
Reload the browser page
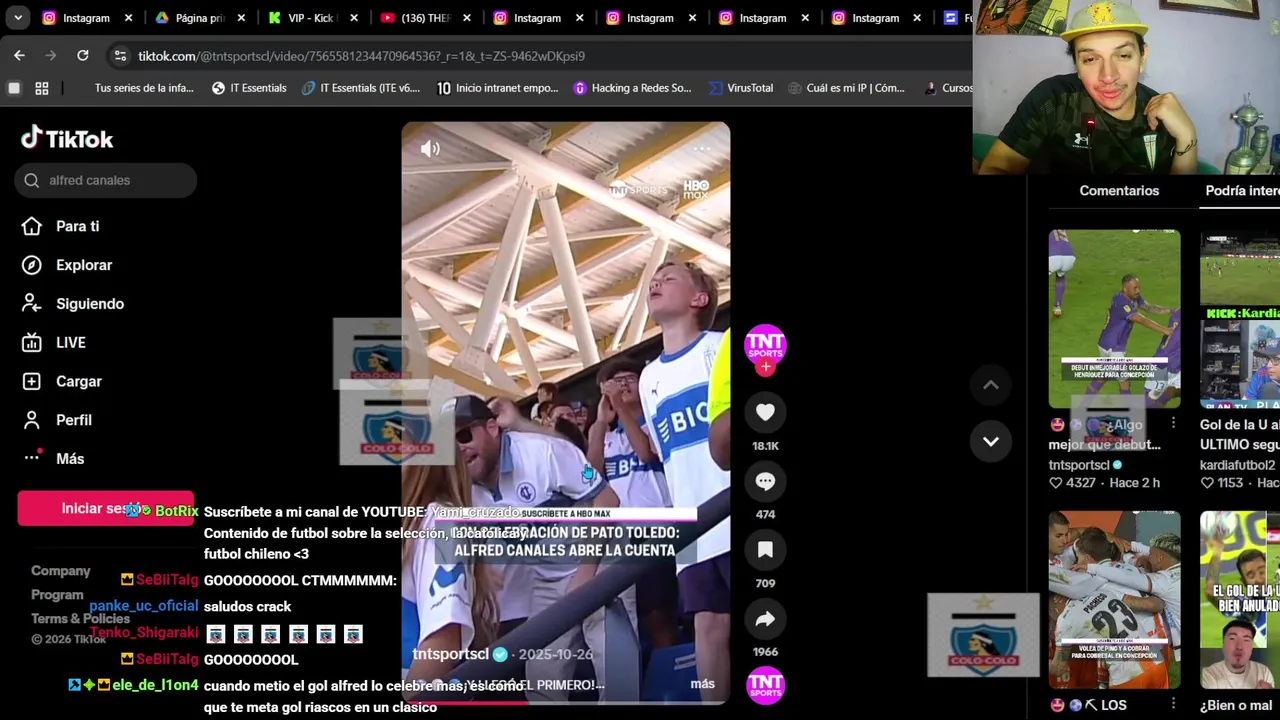83,56
